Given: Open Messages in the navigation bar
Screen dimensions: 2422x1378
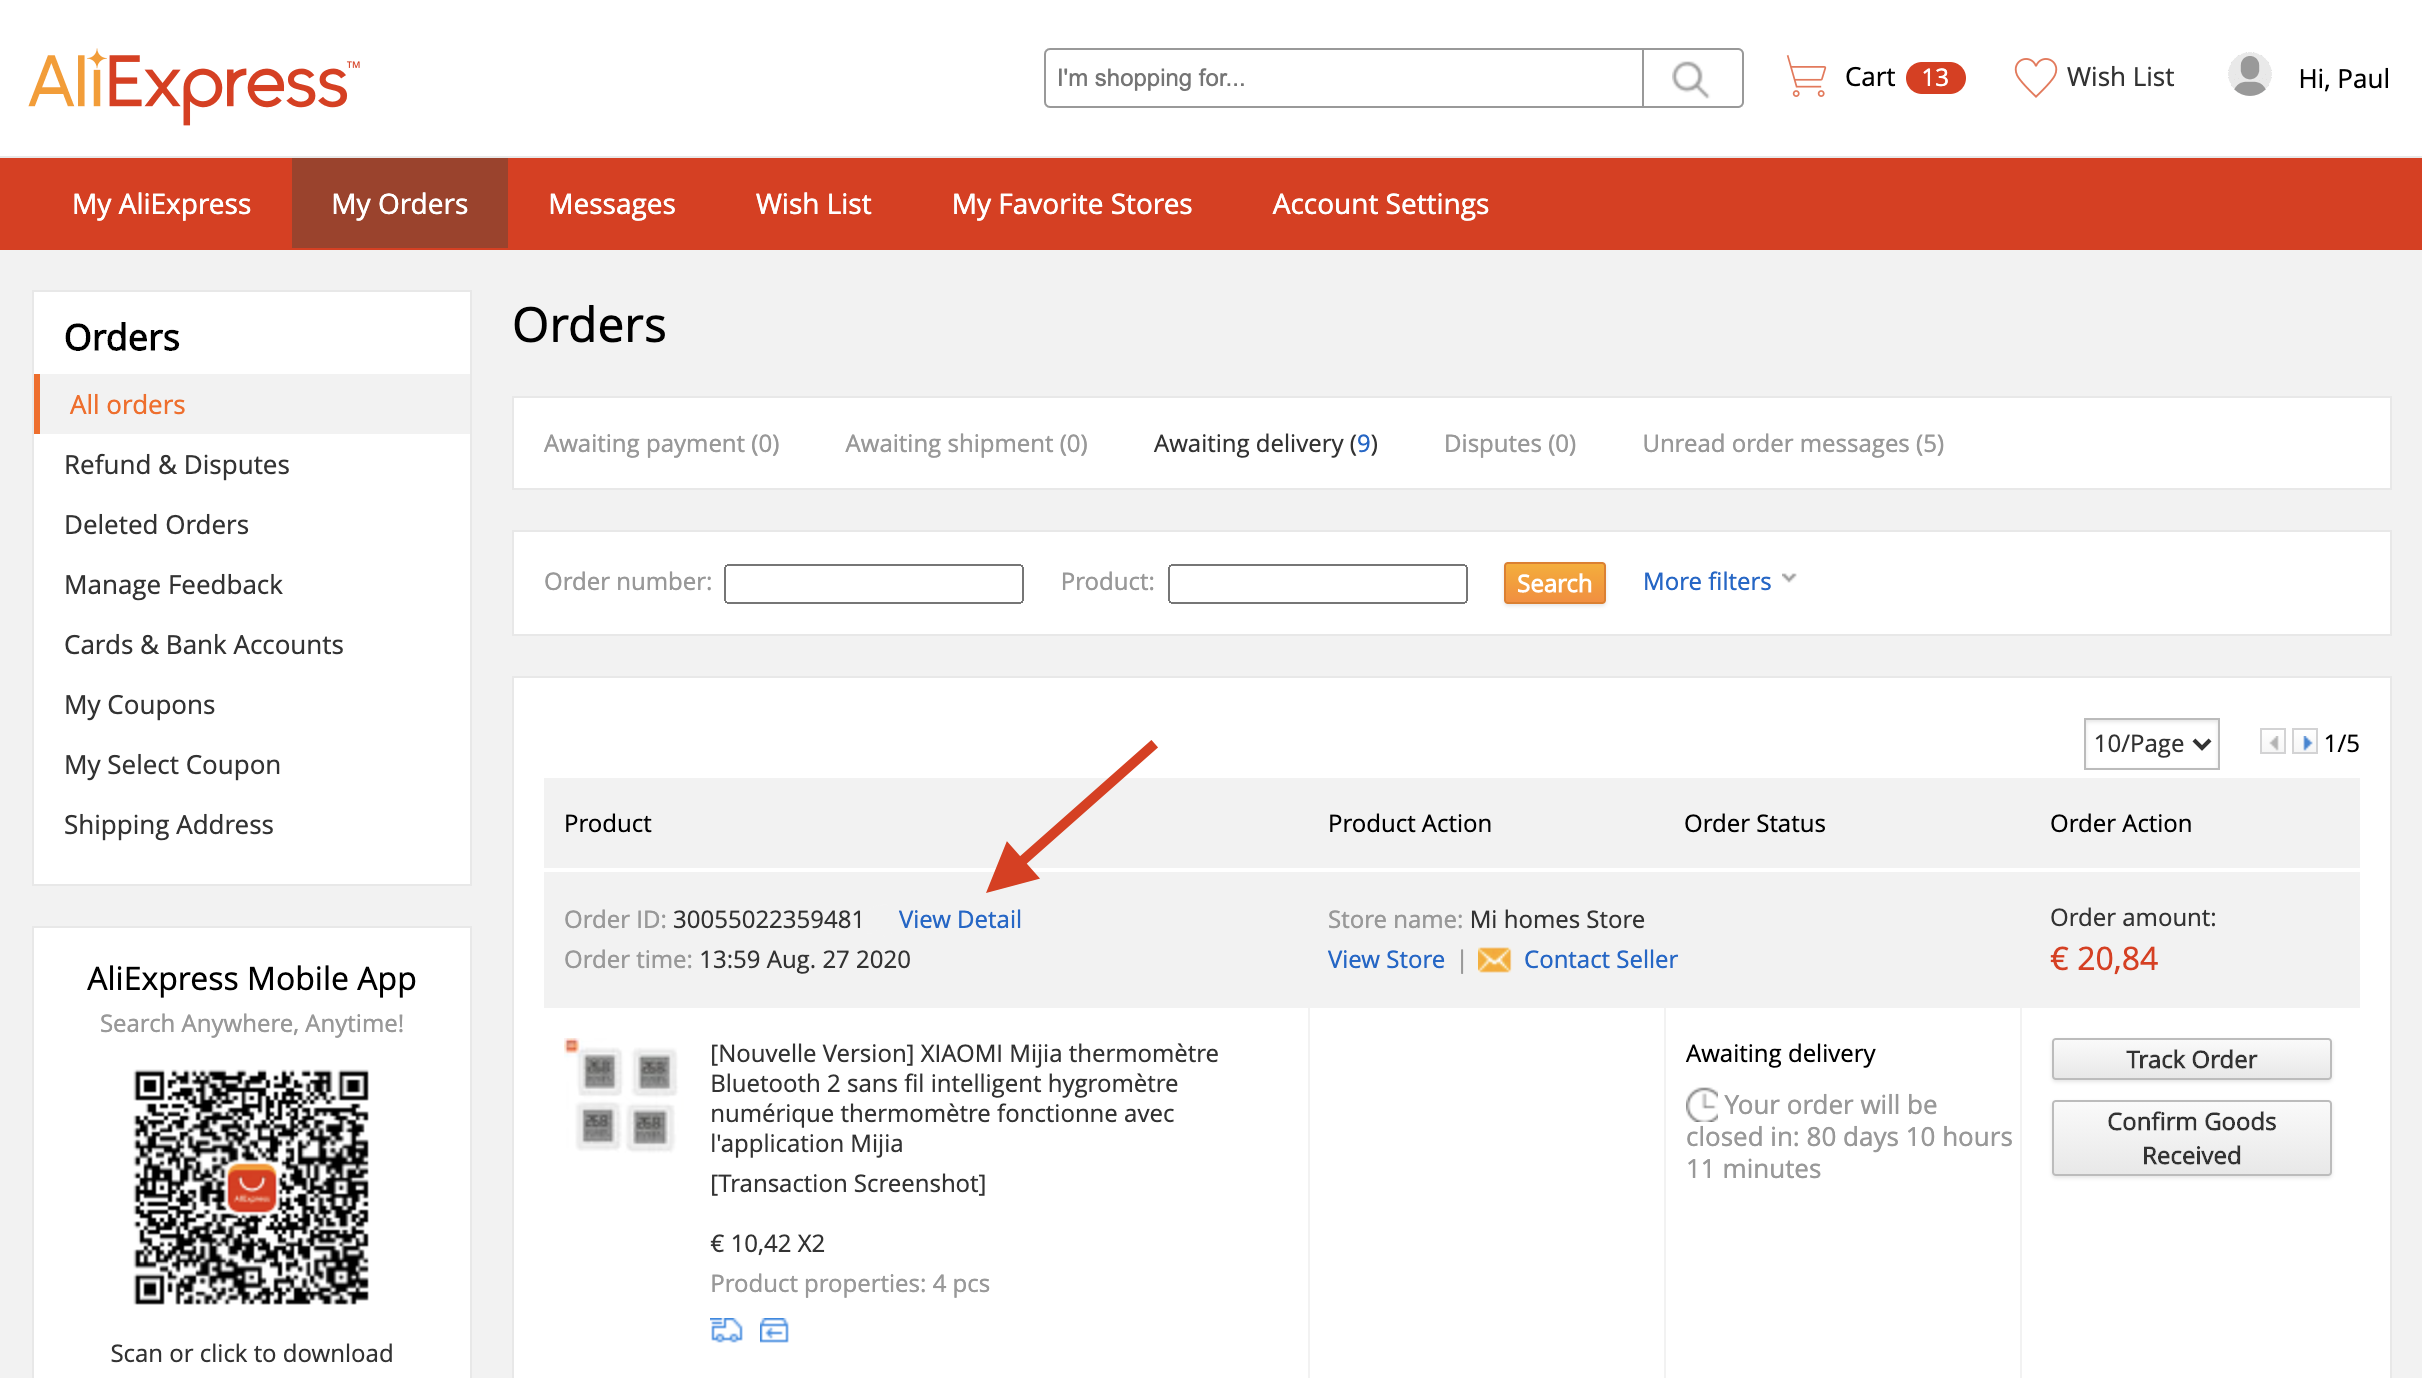Looking at the screenshot, I should click(612, 204).
